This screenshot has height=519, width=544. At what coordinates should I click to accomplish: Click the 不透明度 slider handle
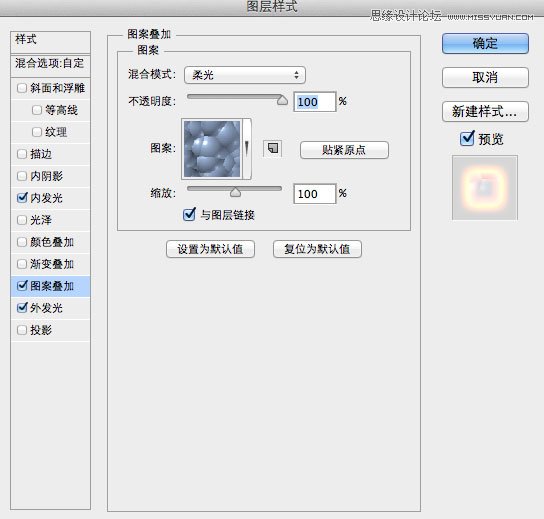(282, 100)
